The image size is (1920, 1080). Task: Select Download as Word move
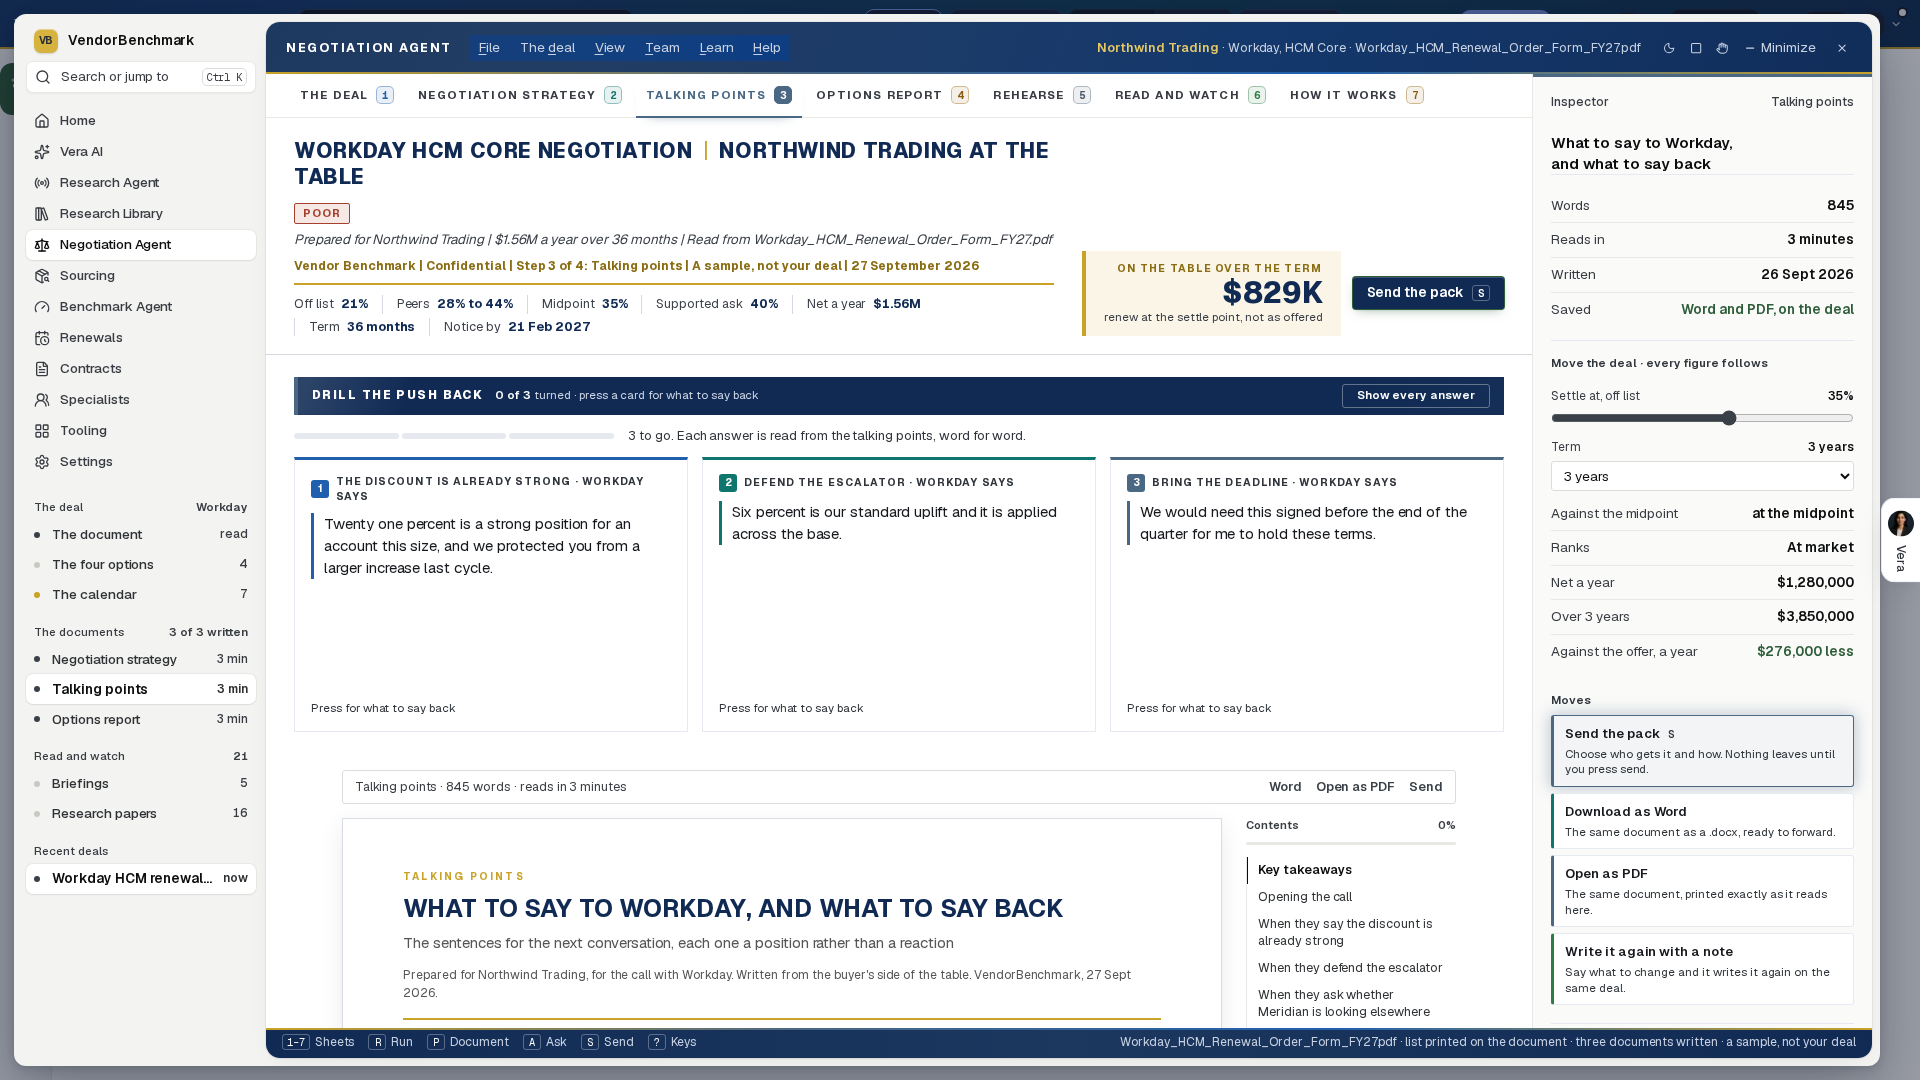(1702, 821)
